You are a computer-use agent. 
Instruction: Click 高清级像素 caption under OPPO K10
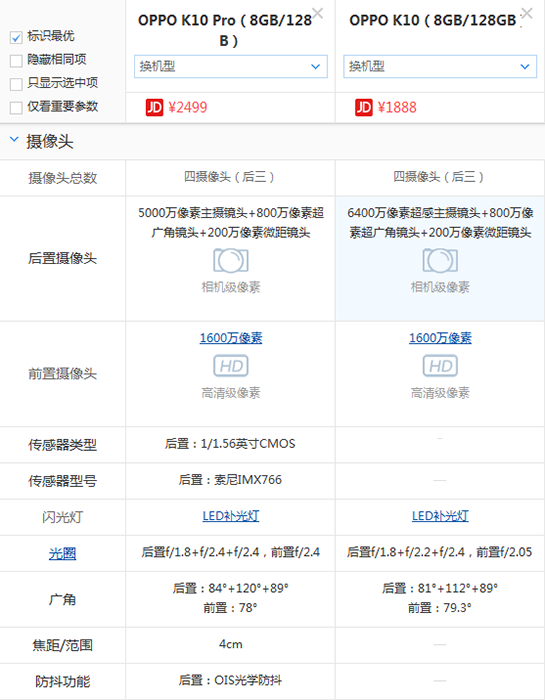(440, 393)
